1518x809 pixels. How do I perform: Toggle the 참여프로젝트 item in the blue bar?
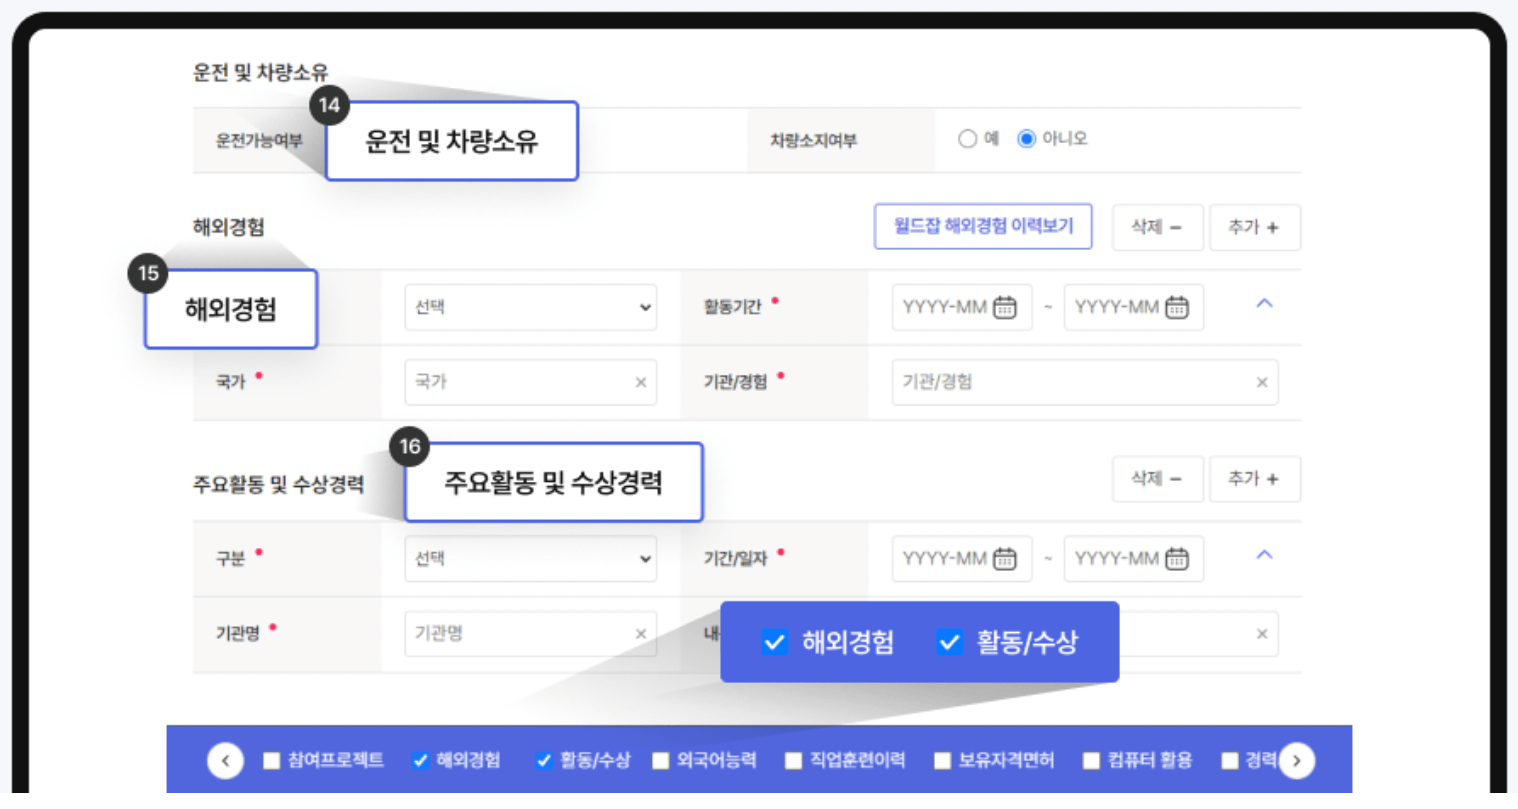[270, 760]
